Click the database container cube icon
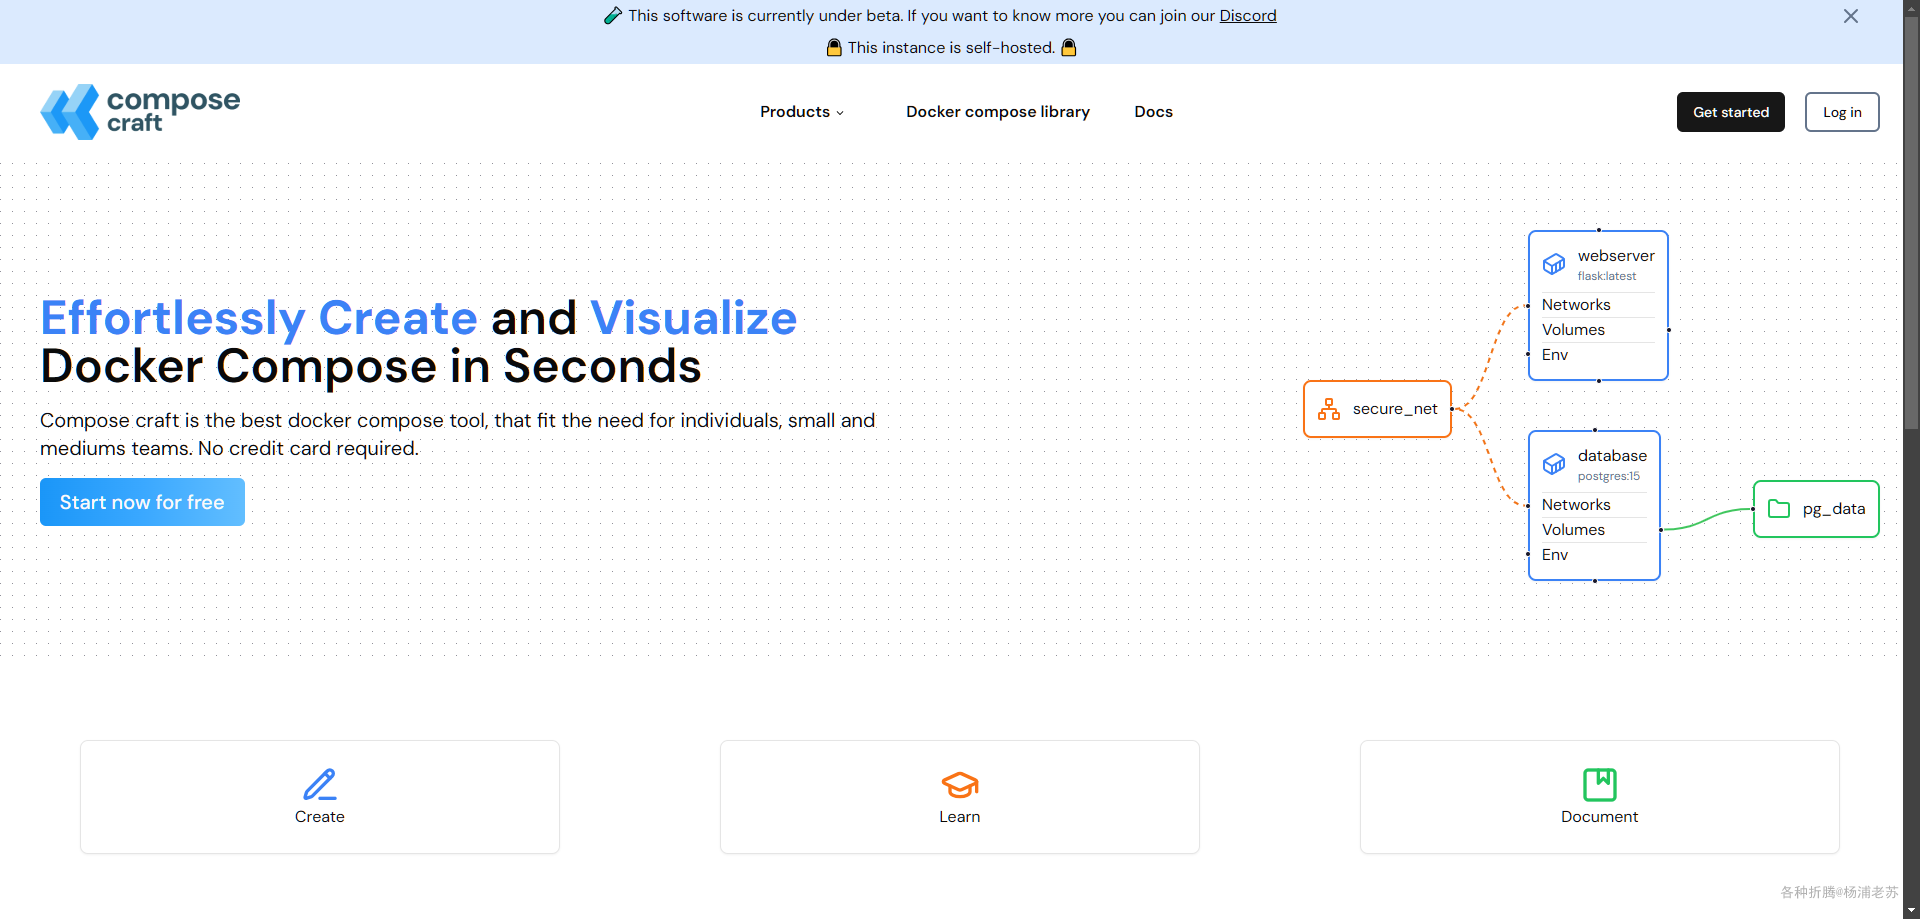The width and height of the screenshot is (1920, 919). coord(1554,464)
